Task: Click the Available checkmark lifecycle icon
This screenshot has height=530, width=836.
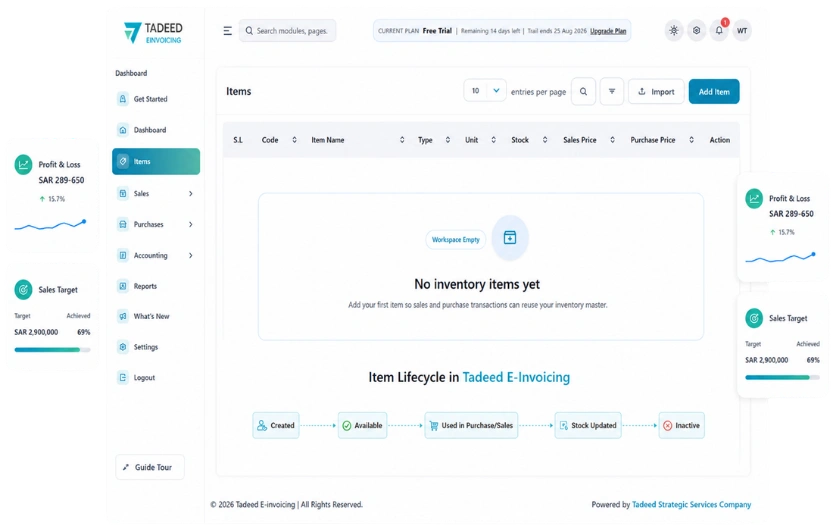Action: coord(347,425)
